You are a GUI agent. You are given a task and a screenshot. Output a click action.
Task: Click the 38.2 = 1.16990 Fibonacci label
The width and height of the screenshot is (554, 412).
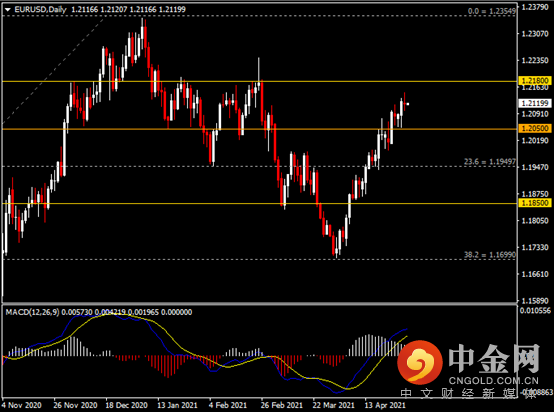coord(490,254)
